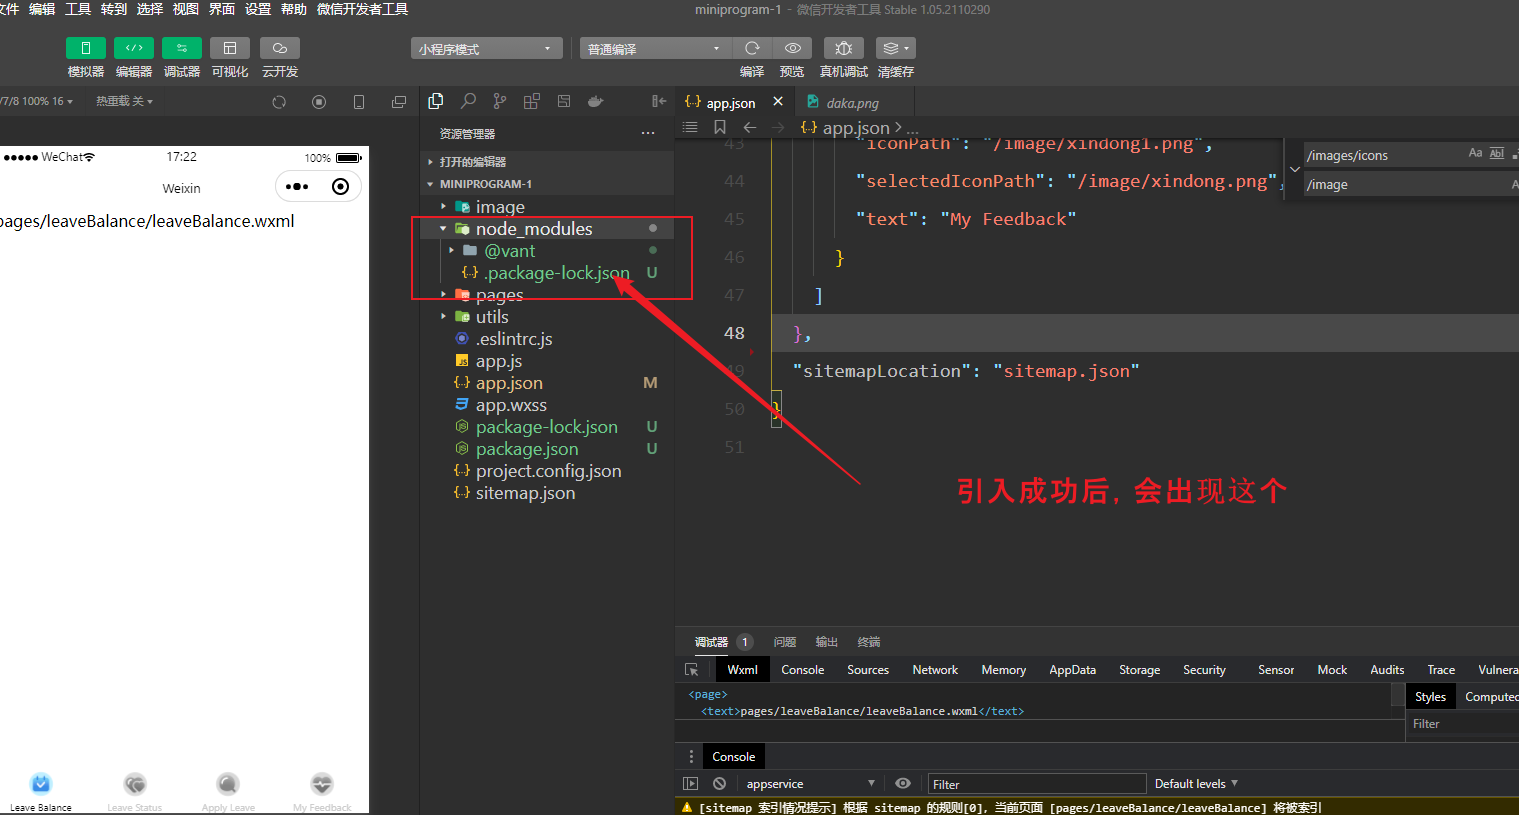
Task: Toggle the Visualization button
Action: [x=230, y=48]
